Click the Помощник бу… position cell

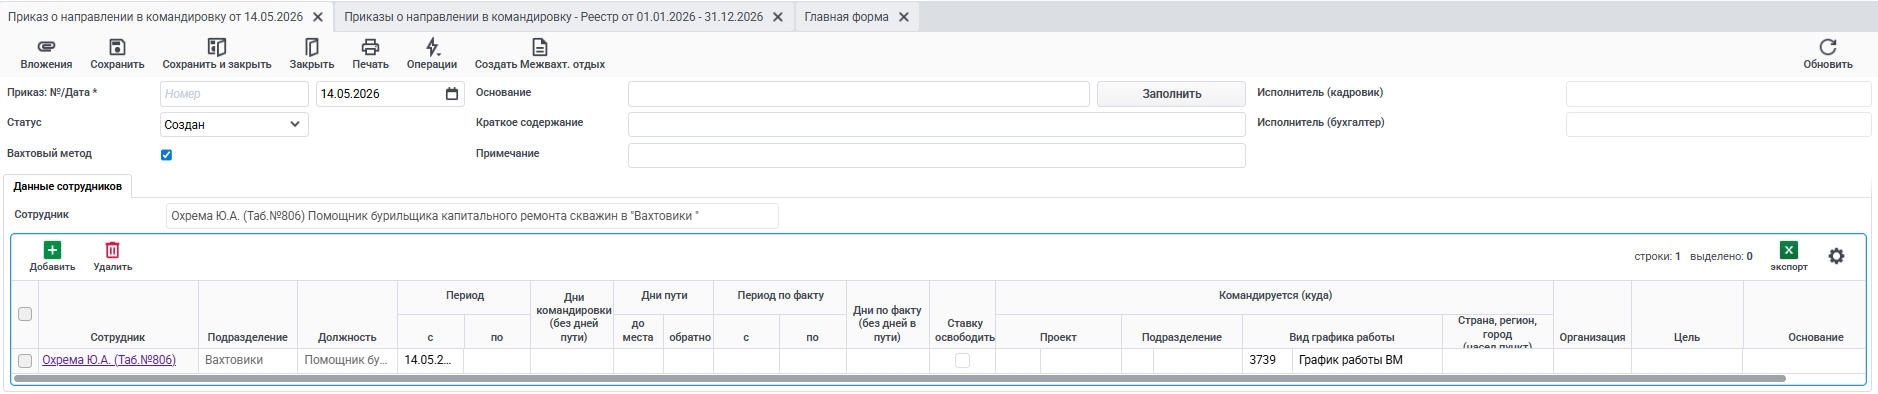pos(347,360)
